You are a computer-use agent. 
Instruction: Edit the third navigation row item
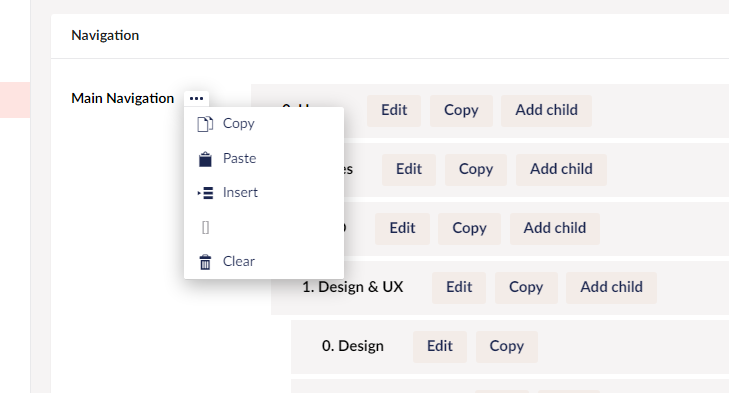(x=402, y=229)
